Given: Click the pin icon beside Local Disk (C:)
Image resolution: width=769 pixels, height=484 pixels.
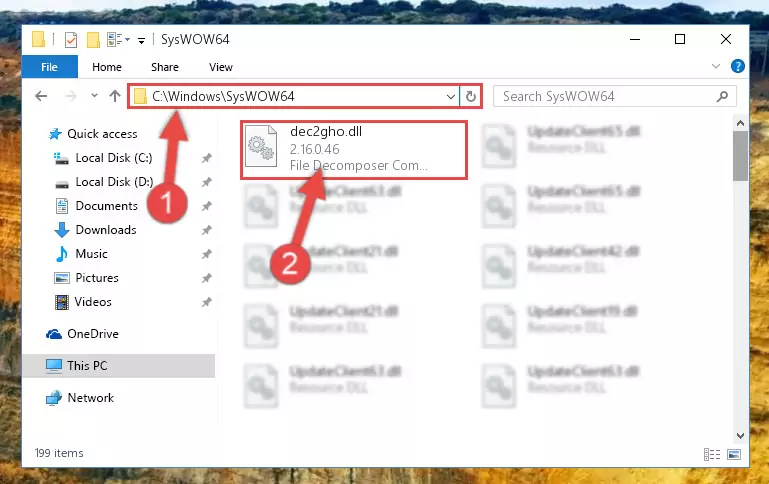Looking at the screenshot, I should click(x=206, y=158).
